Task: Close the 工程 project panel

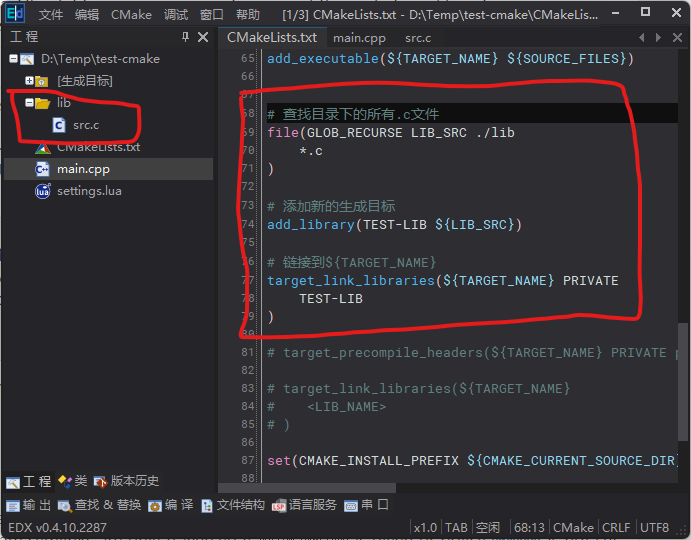Action: pyautogui.click(x=203, y=37)
